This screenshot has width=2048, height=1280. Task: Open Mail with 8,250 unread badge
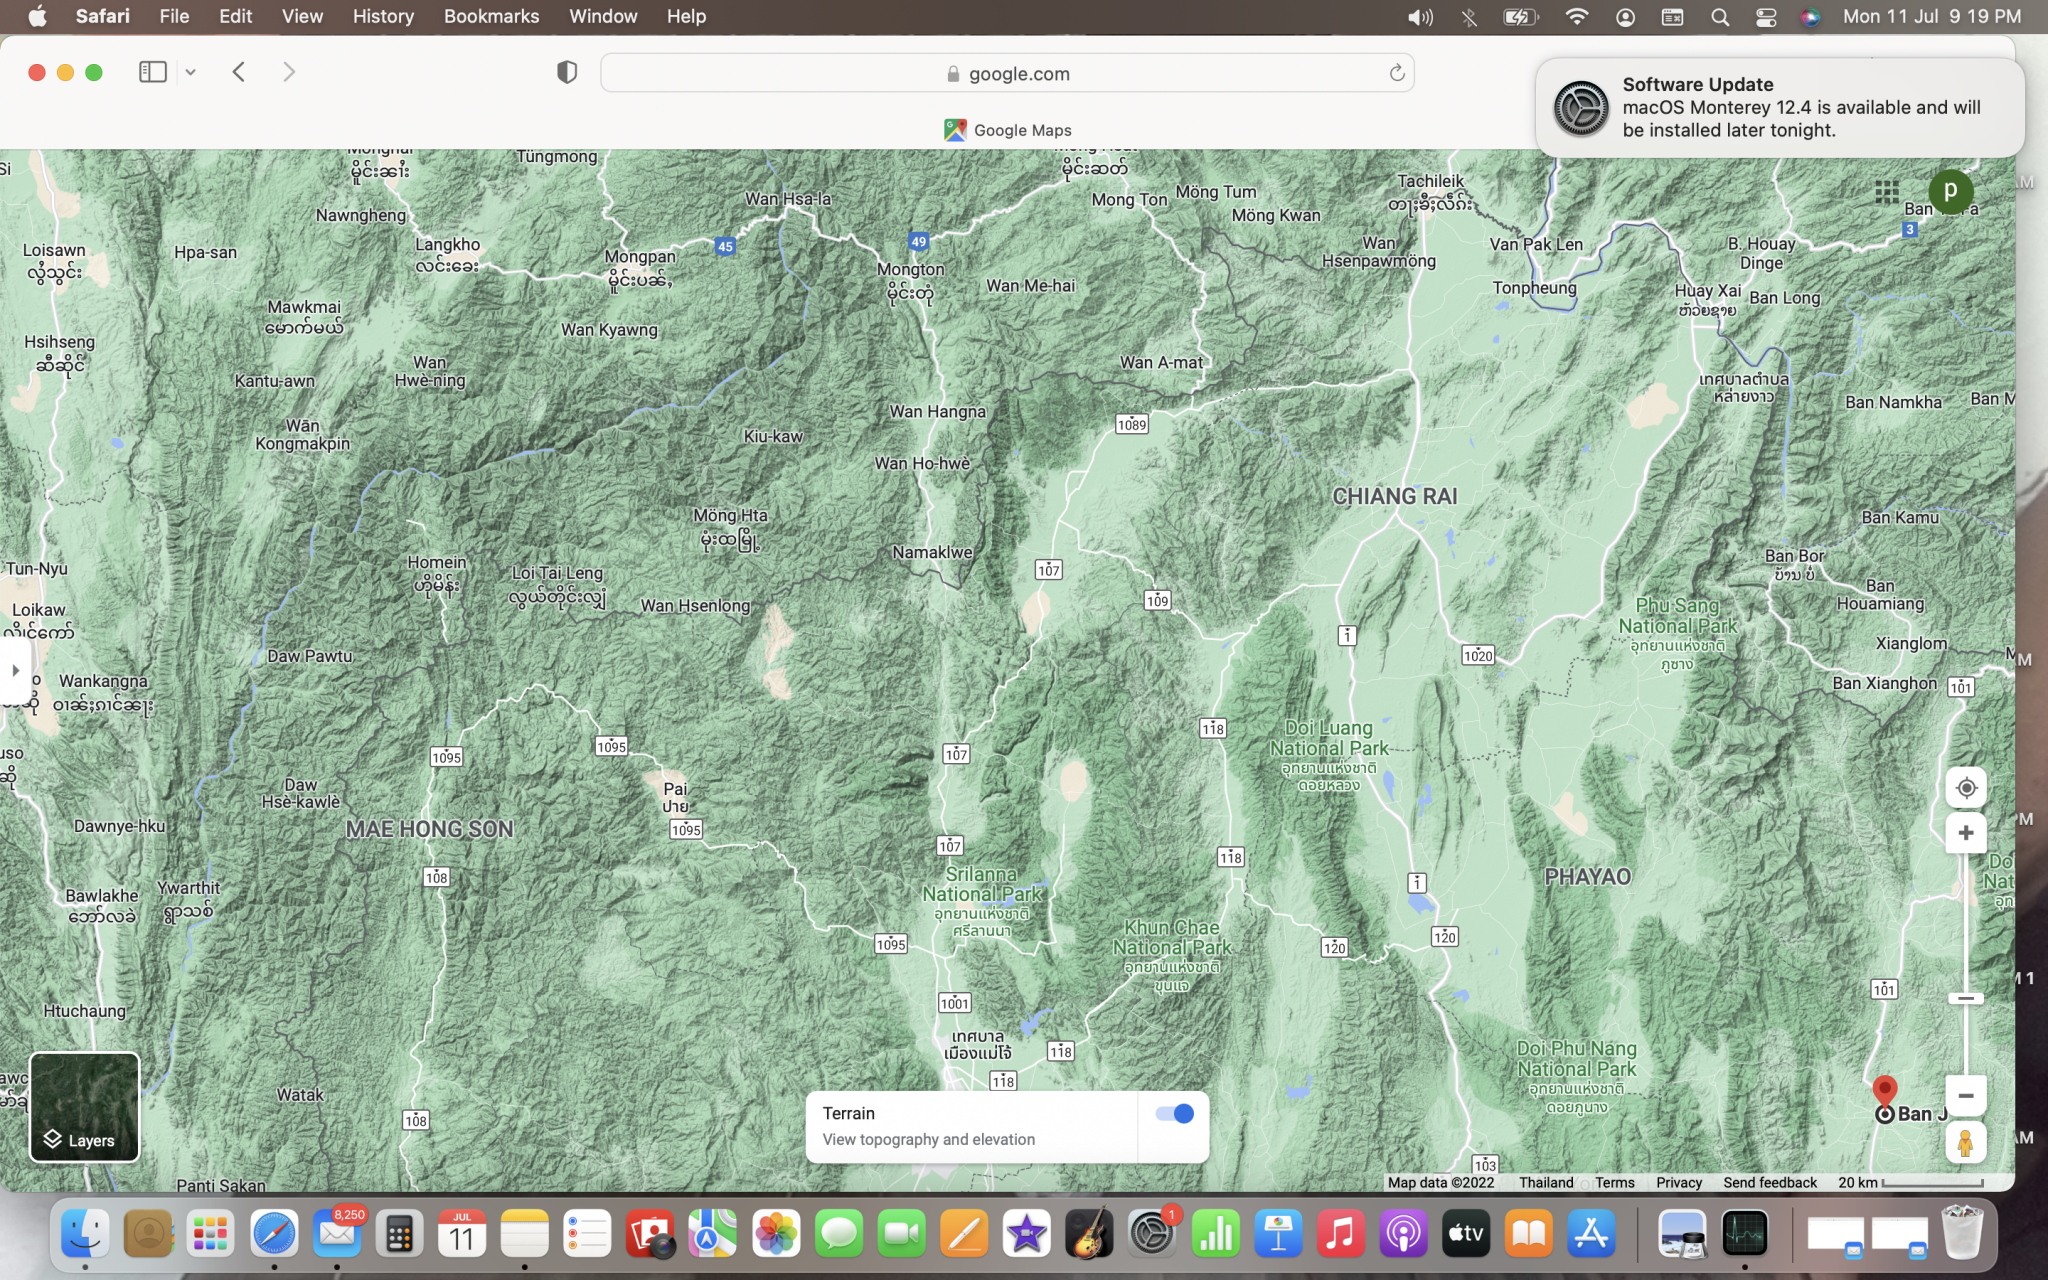click(337, 1233)
